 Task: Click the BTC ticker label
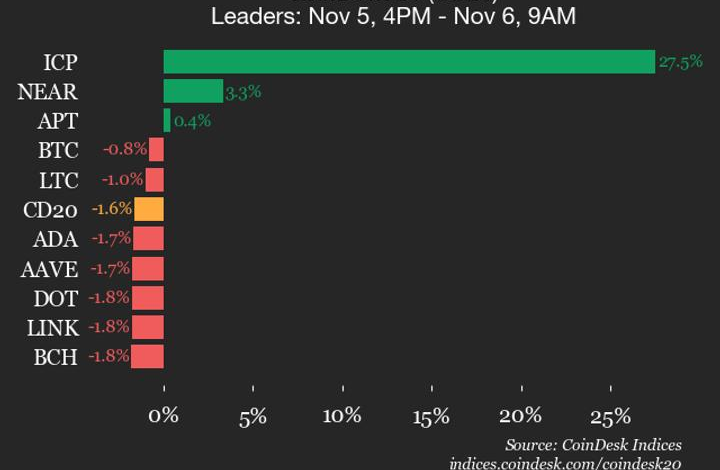(x=57, y=151)
